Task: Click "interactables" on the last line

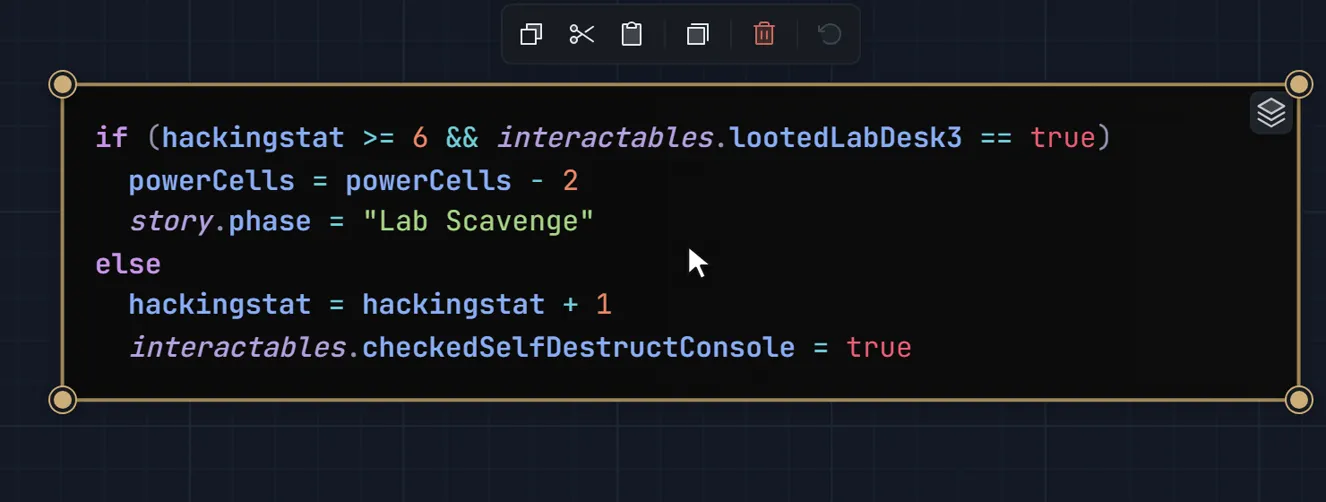Action: (x=237, y=348)
